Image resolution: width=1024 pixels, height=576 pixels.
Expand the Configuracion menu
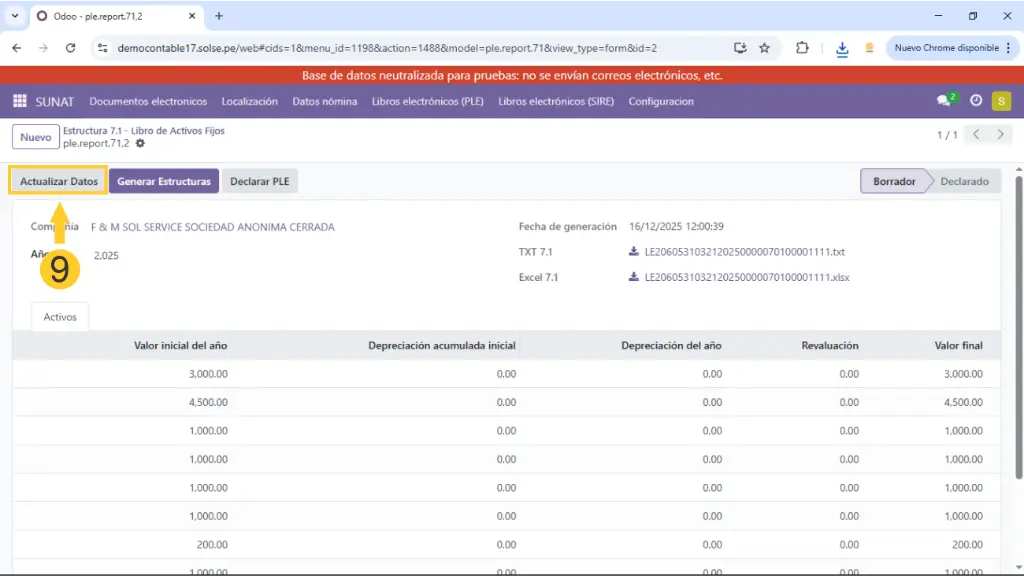point(660,101)
